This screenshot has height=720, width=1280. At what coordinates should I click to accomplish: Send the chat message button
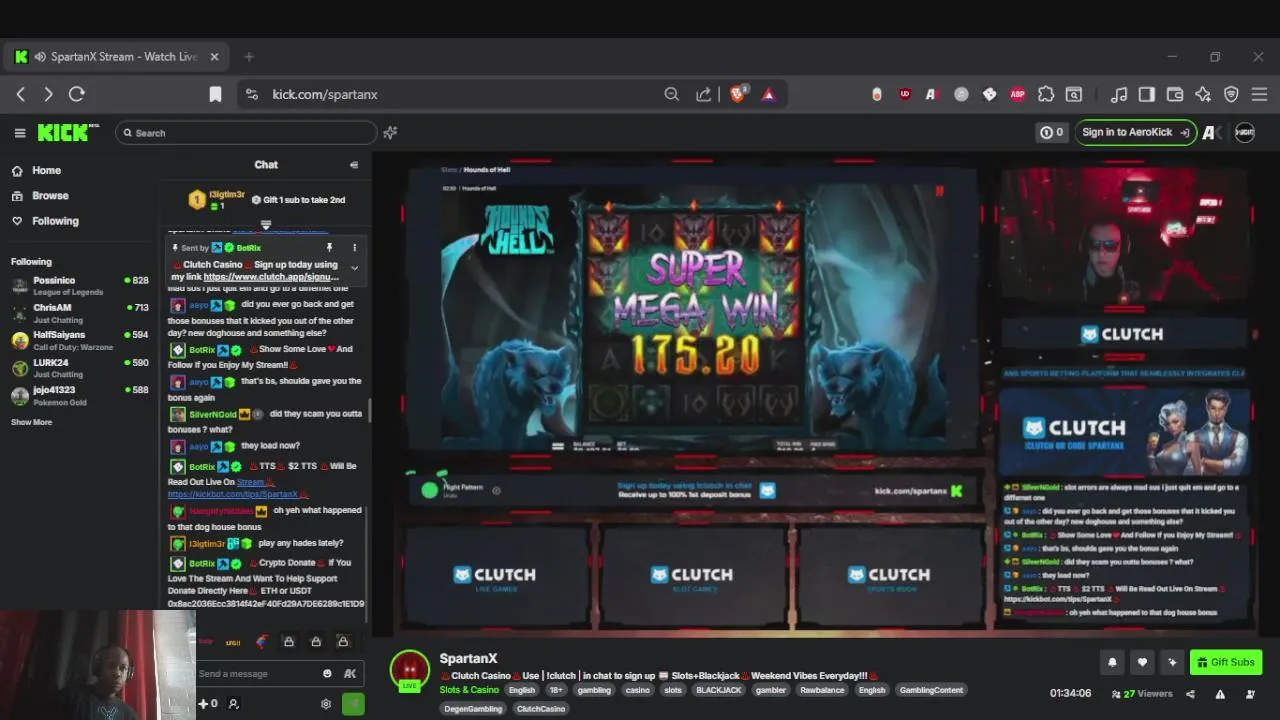[x=353, y=704]
